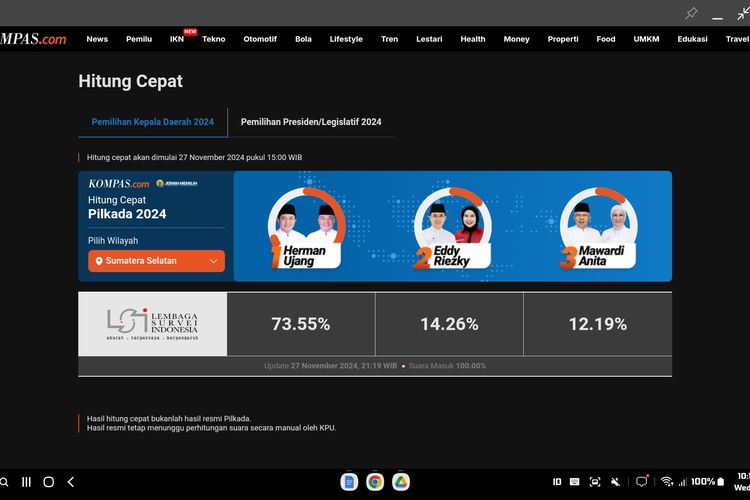Click the Money navigation link

click(516, 39)
